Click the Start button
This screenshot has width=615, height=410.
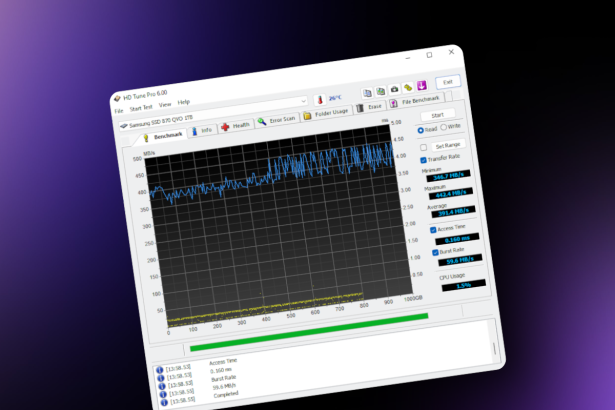[x=438, y=115]
